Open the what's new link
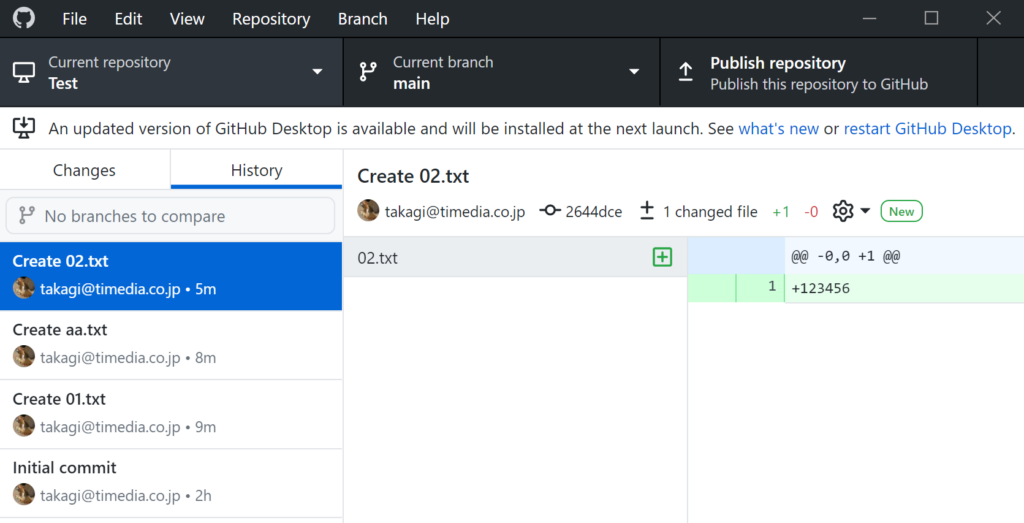1024x523 pixels. [778, 129]
